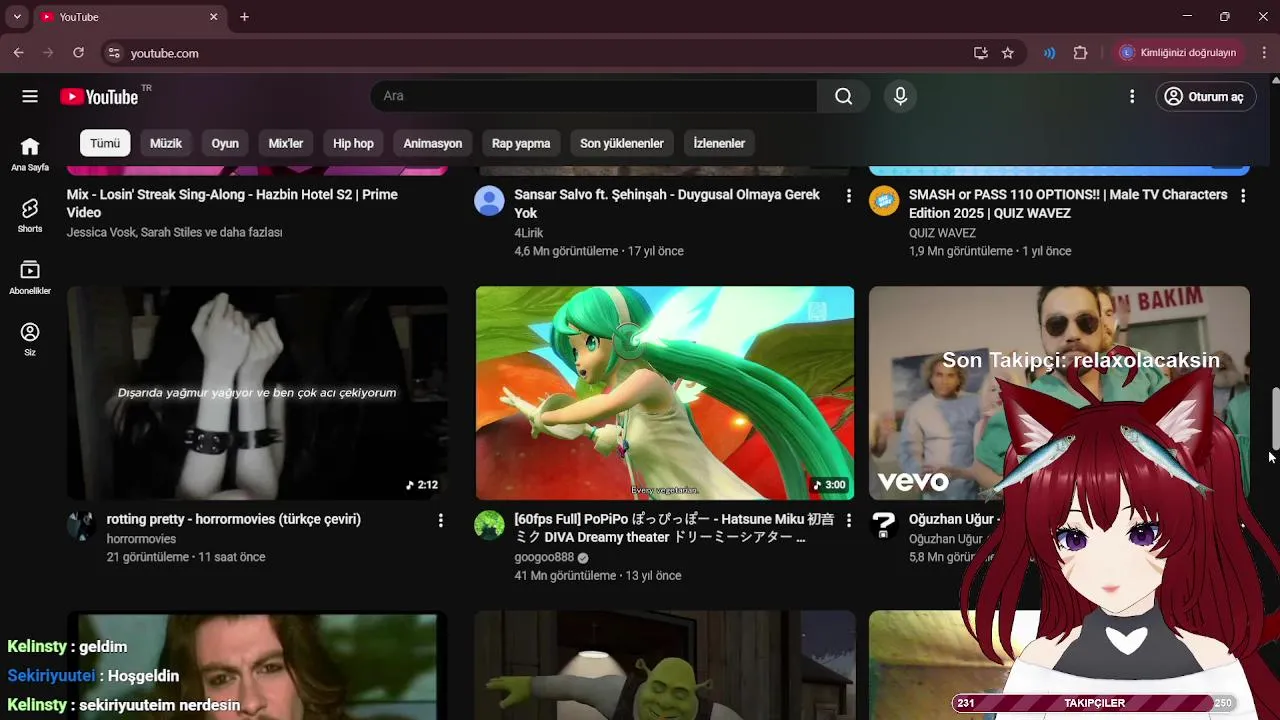The width and height of the screenshot is (1280, 720).
Task: Select the İzlenenler filter chip
Action: click(719, 143)
